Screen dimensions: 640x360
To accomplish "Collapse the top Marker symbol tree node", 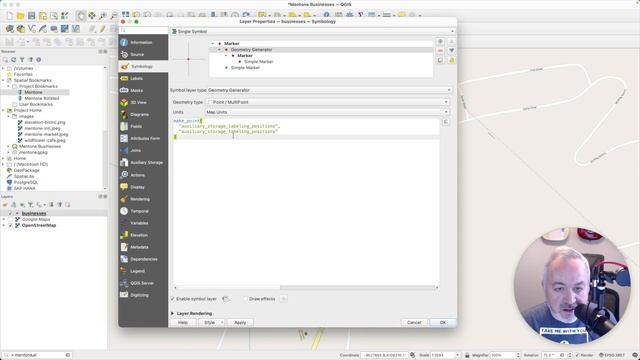I will tap(213, 44).
